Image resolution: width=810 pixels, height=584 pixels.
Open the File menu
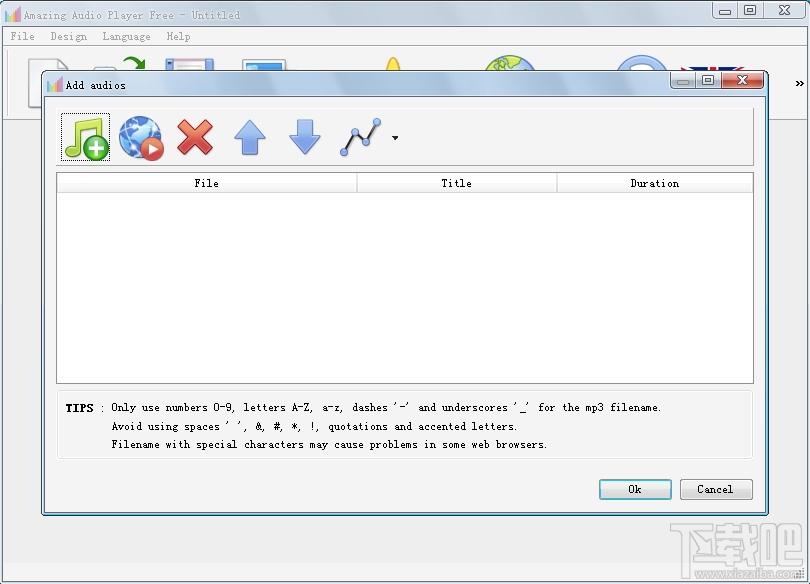[x=23, y=36]
